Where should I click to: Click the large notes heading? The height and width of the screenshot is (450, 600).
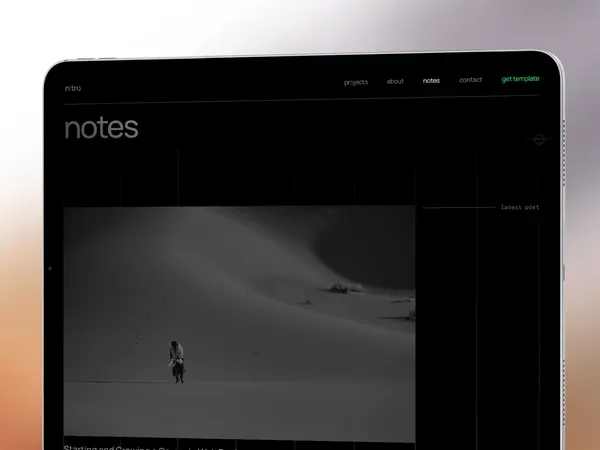[101, 128]
